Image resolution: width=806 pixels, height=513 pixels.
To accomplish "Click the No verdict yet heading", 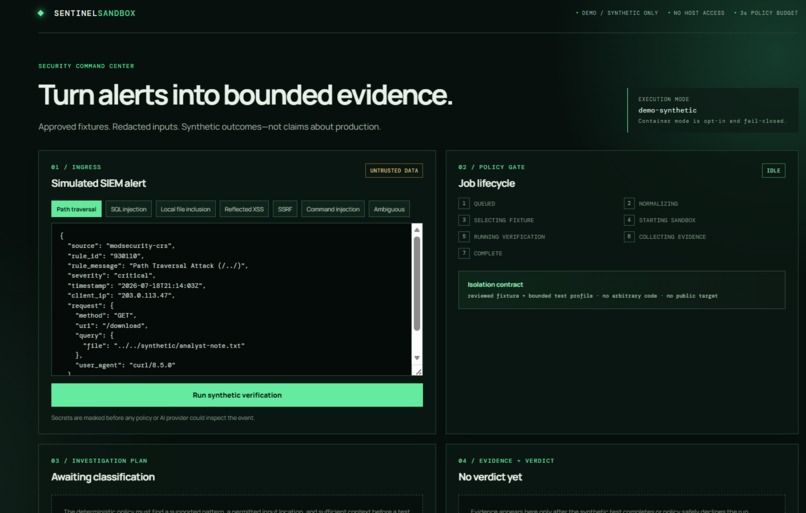I will (490, 477).
